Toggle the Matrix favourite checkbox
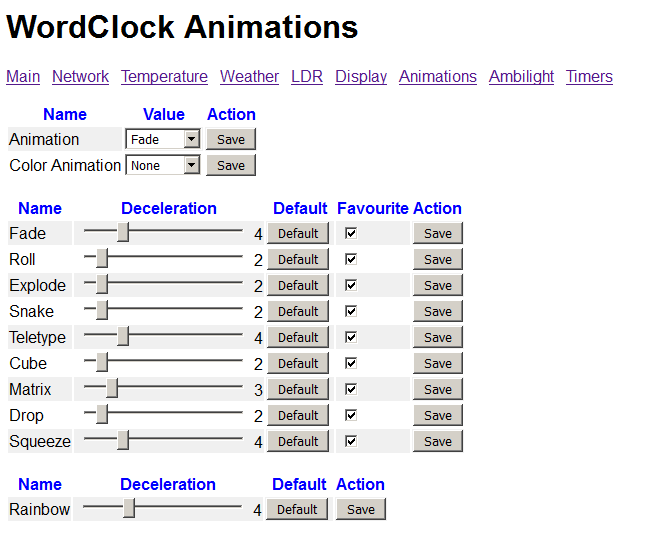Screen dimensions: 646x534 coord(351,389)
